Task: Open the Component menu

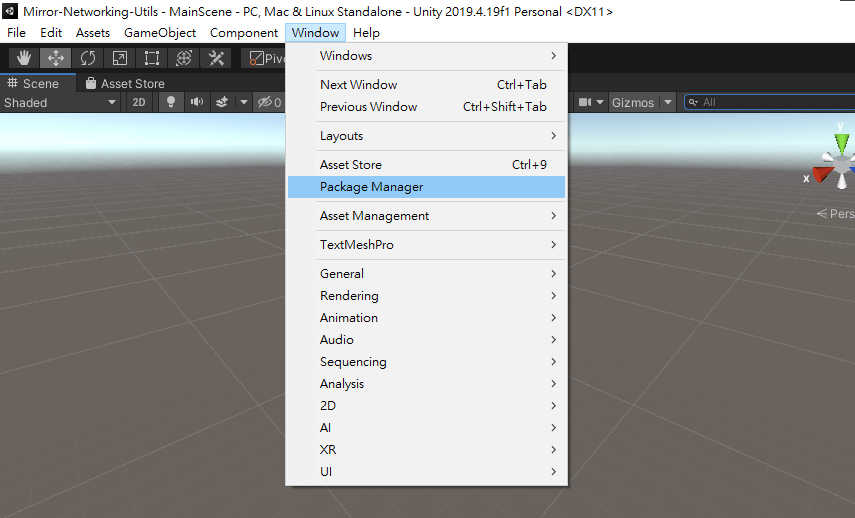Action: [x=244, y=33]
